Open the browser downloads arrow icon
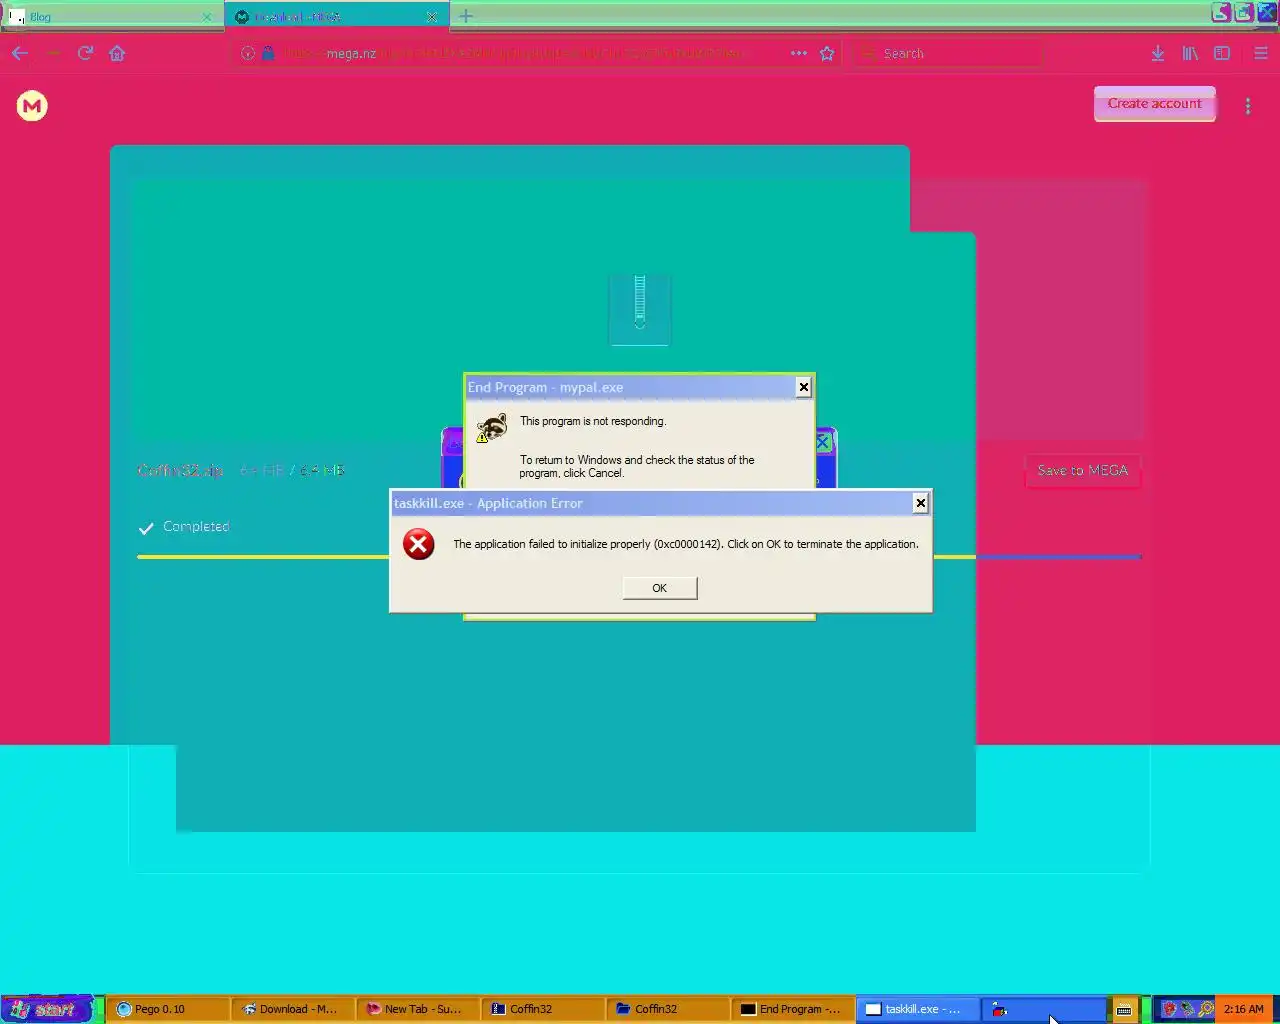The image size is (1280, 1024). 1157,53
